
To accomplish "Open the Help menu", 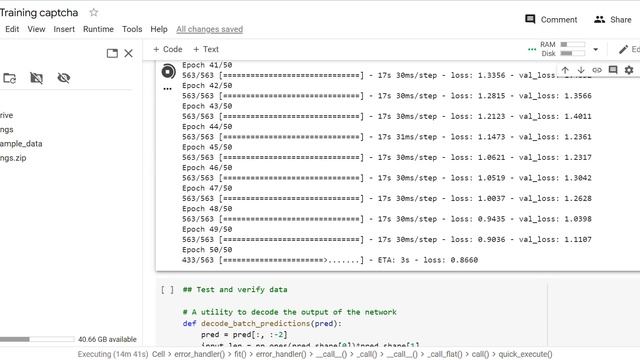I will click(x=159, y=29).
